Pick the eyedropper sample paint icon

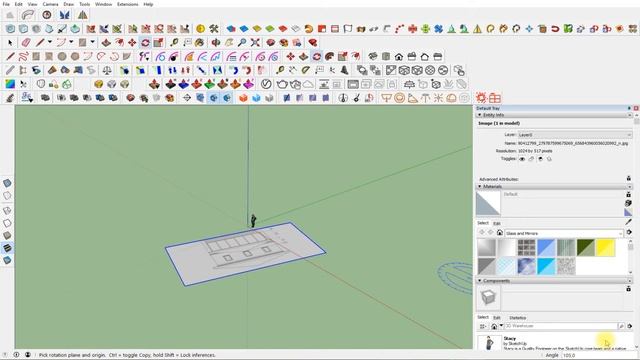629,222
